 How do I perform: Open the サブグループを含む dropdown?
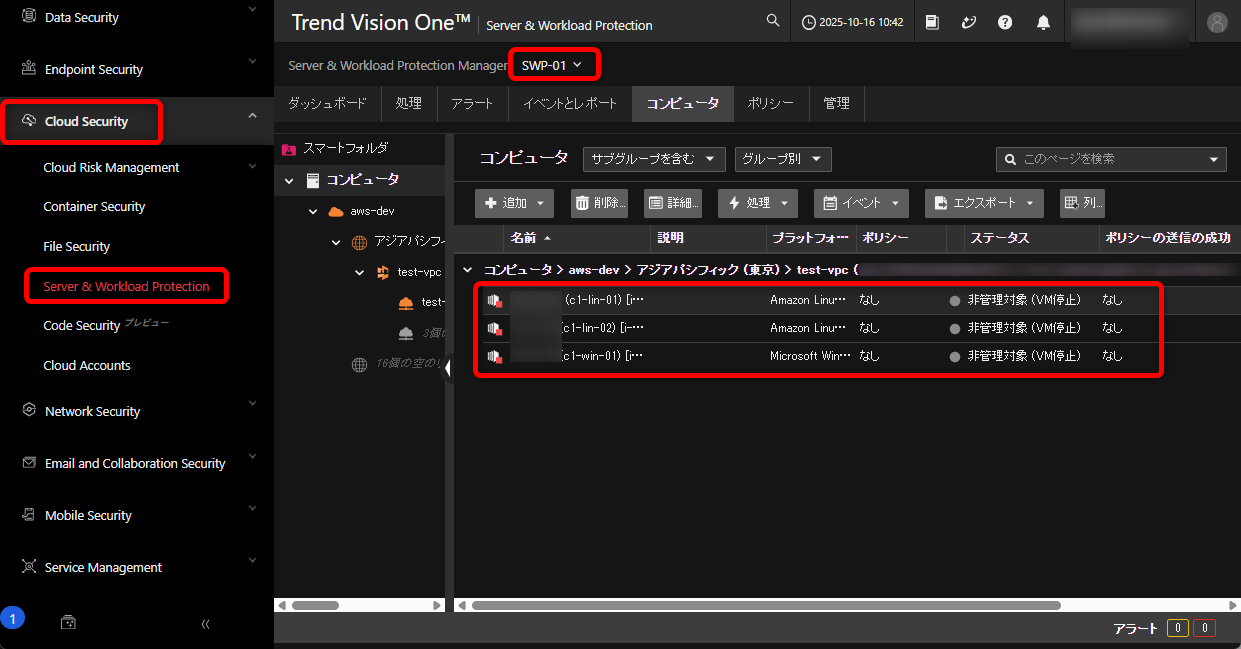[x=654, y=159]
